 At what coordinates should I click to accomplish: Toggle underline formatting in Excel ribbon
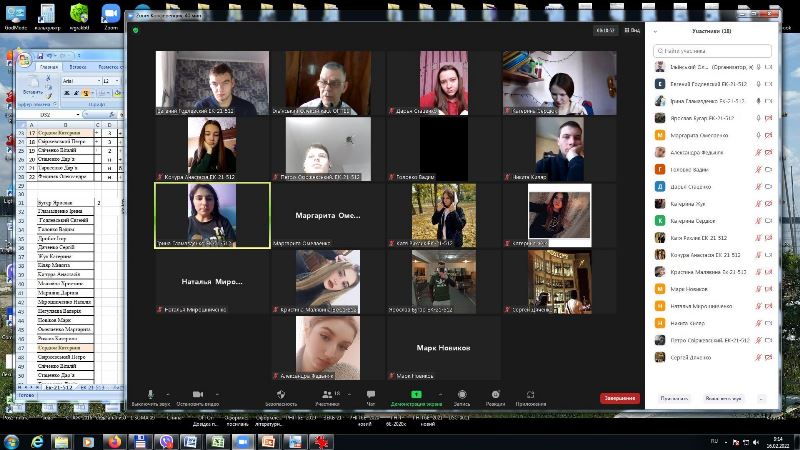click(84, 91)
